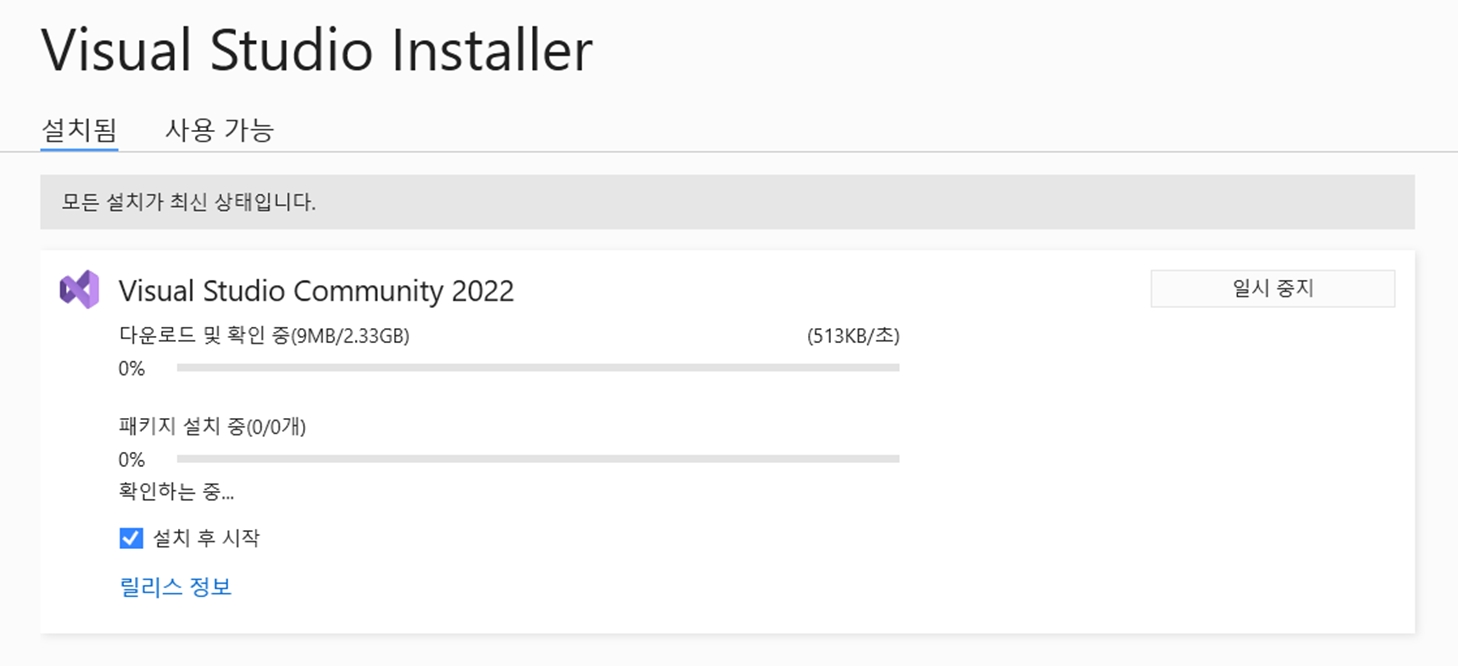1458x666 pixels.
Task: Select the Visual Studio Community 2022 product title
Action: click(x=316, y=291)
